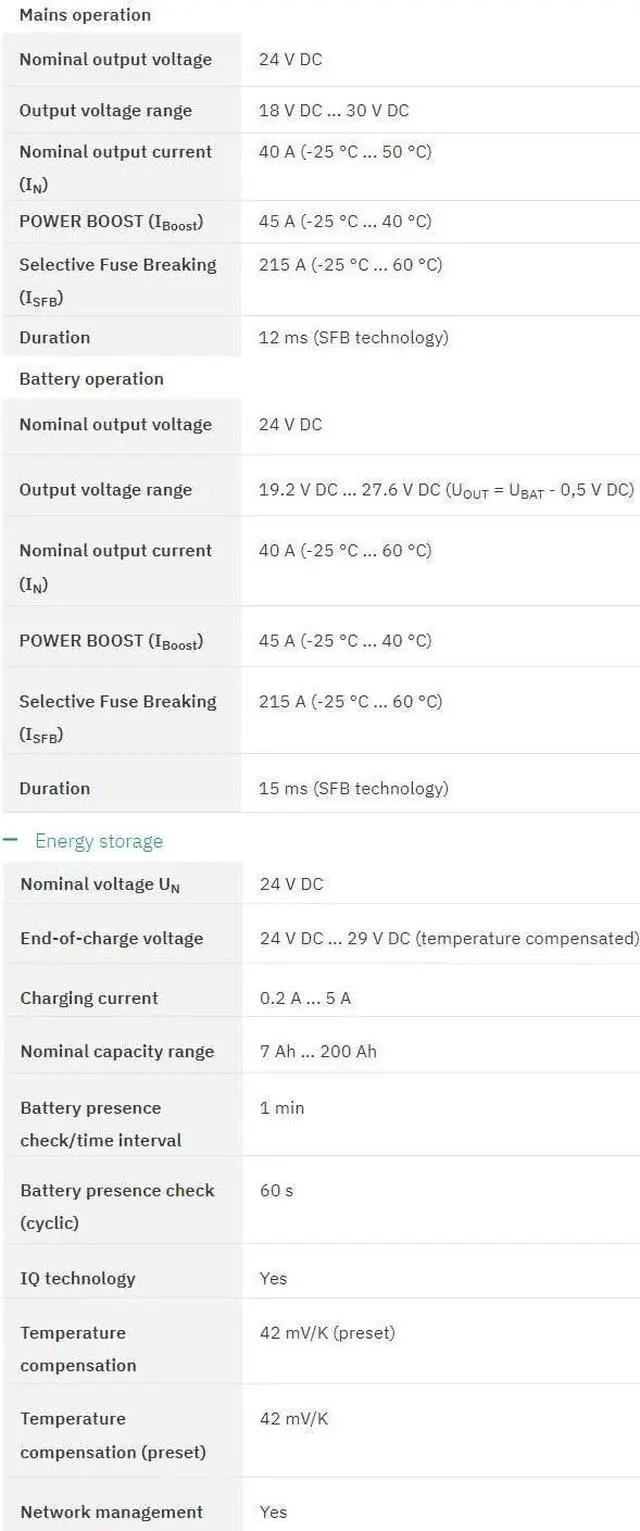Click the End-of-charge voltage label

(x=111, y=938)
